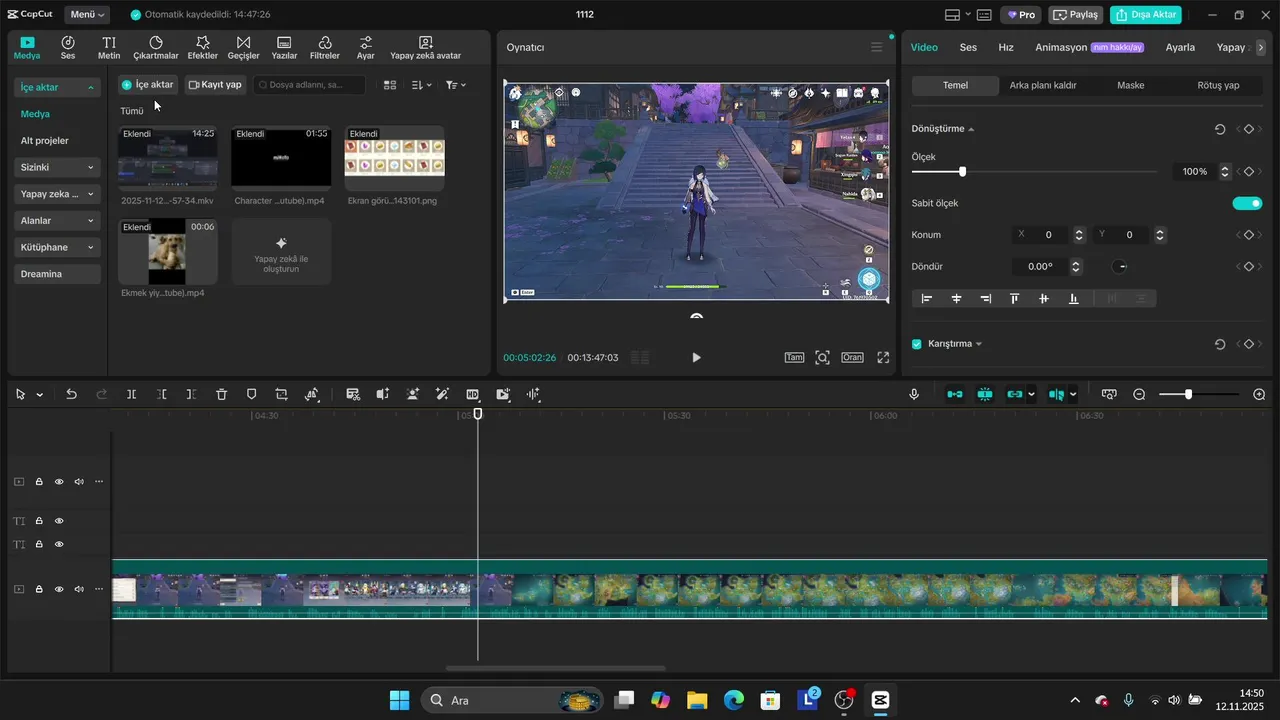The image size is (1280, 720).
Task: Open the player panel hamburger menu
Action: tap(877, 48)
